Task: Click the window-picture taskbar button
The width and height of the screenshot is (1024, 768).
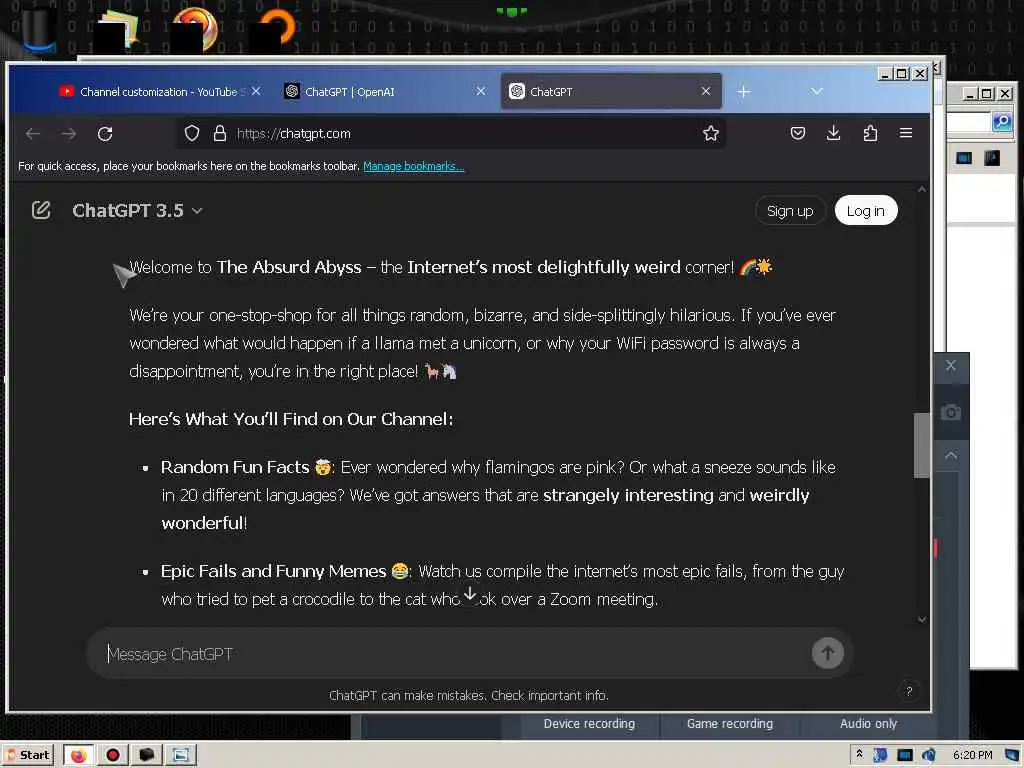Action: click(x=181, y=756)
